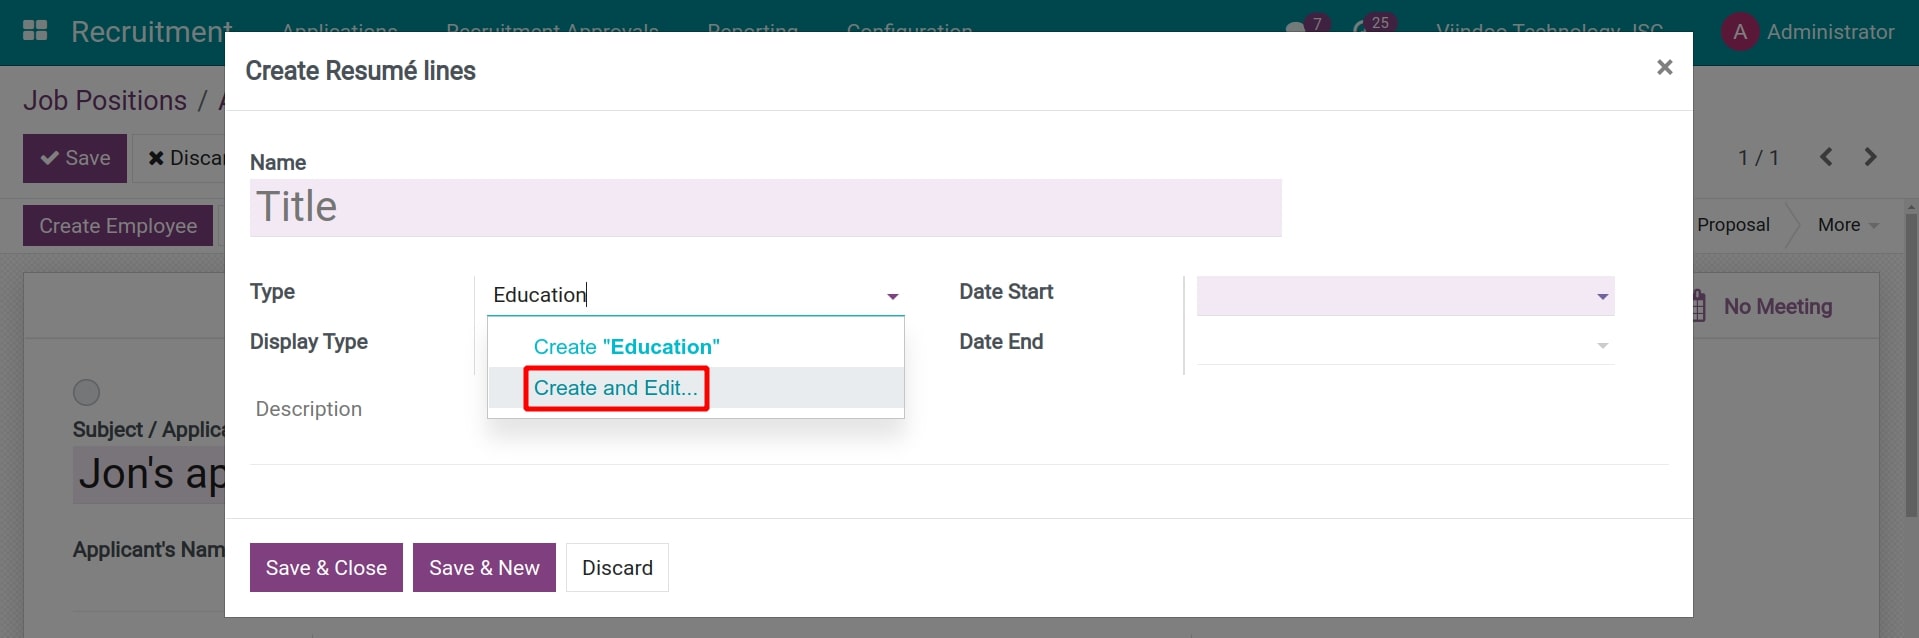This screenshot has width=1919, height=638.
Task: Open the Date End picker dropdown
Action: coord(1602,345)
